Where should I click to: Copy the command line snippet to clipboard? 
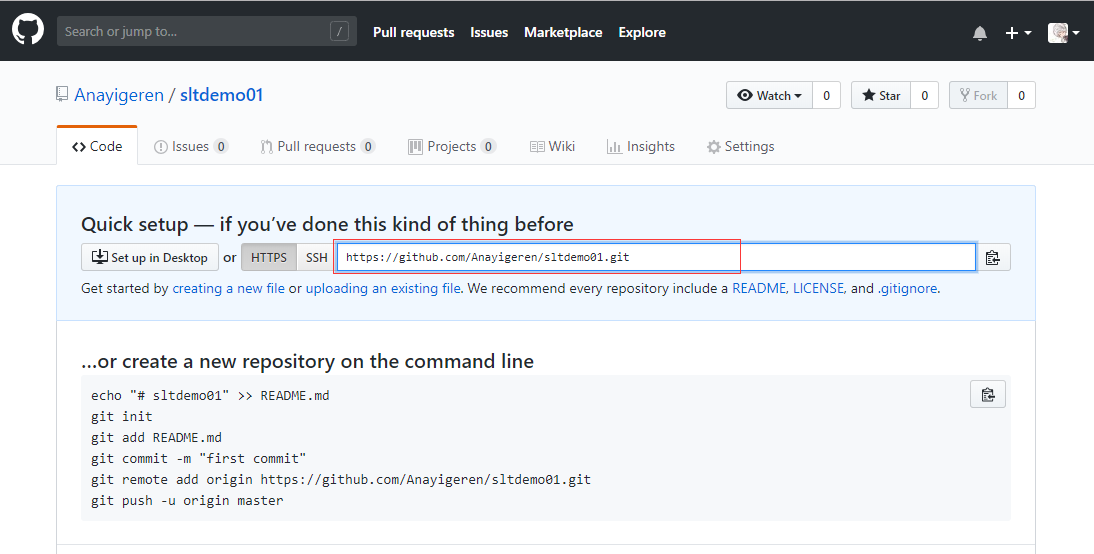[x=988, y=394]
